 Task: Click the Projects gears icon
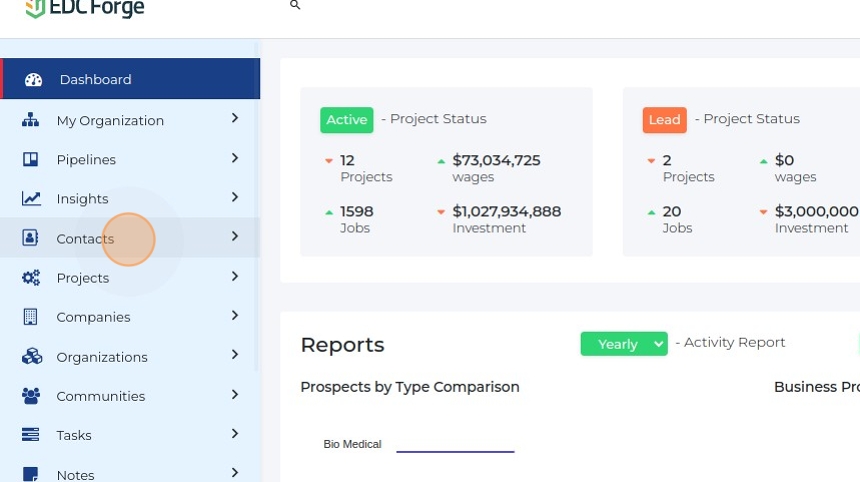31,277
